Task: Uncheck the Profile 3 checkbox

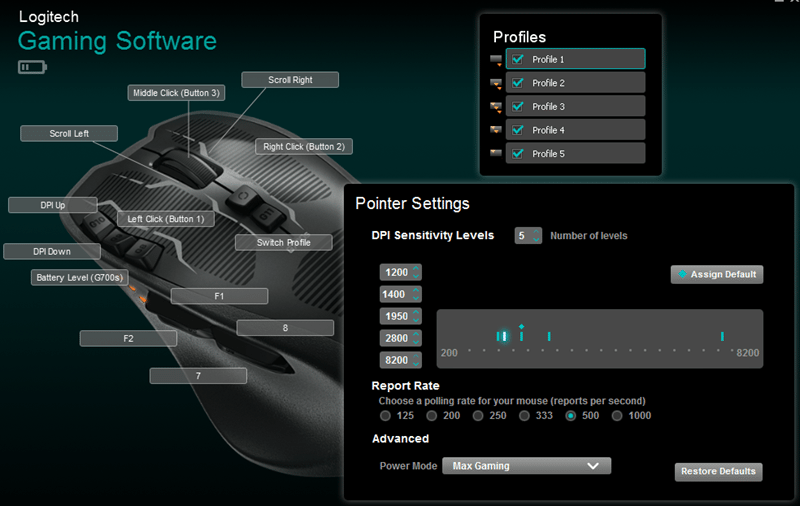Action: [517, 106]
